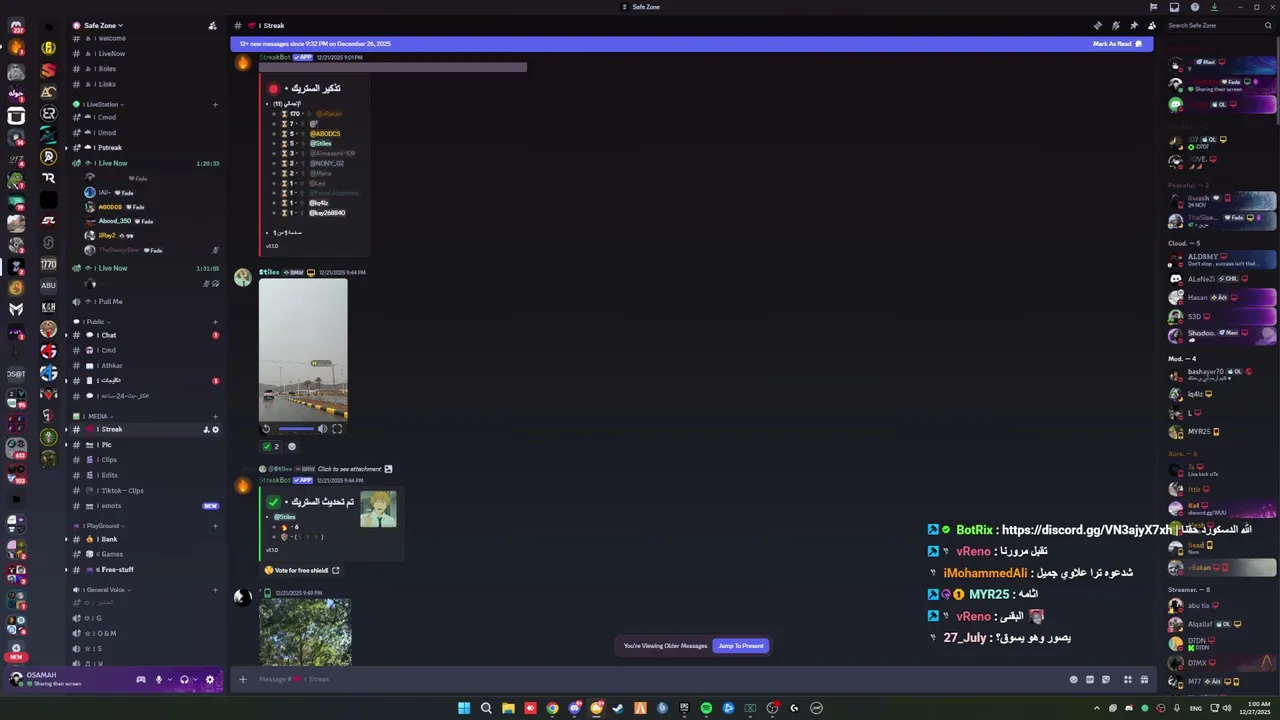Open the Chat channel

click(x=145, y=335)
